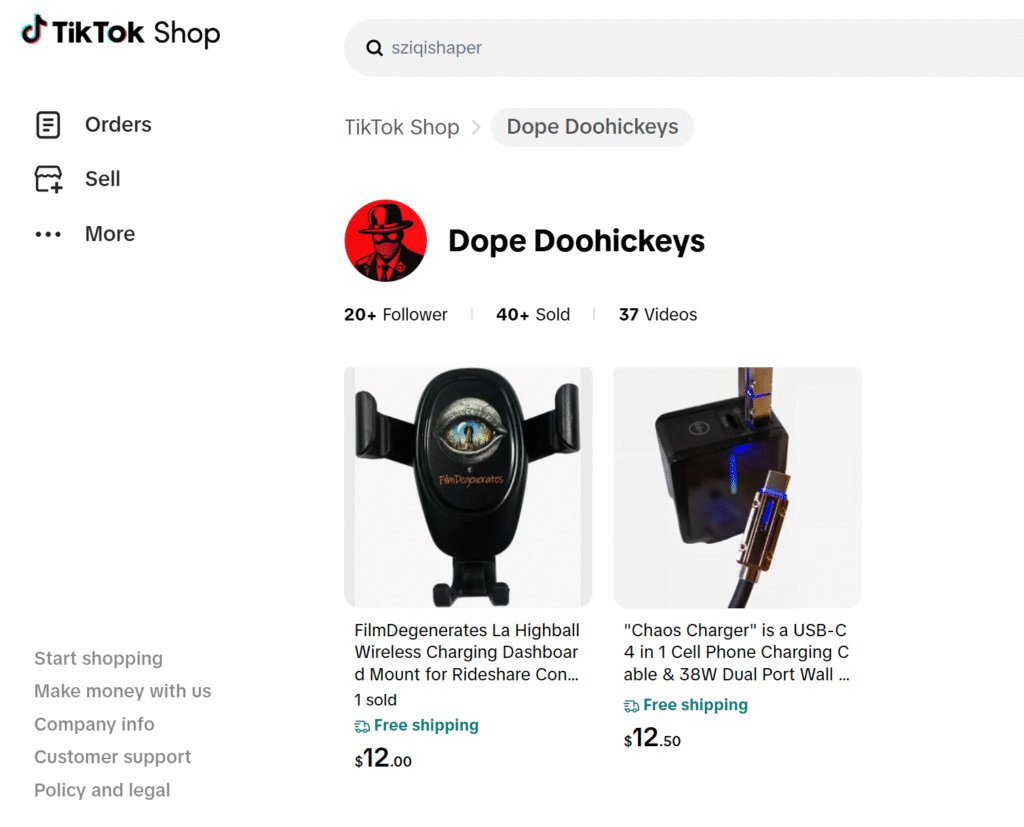This screenshot has height=827, width=1024.
Task: Expand the Make money with us section
Action: tap(122, 691)
